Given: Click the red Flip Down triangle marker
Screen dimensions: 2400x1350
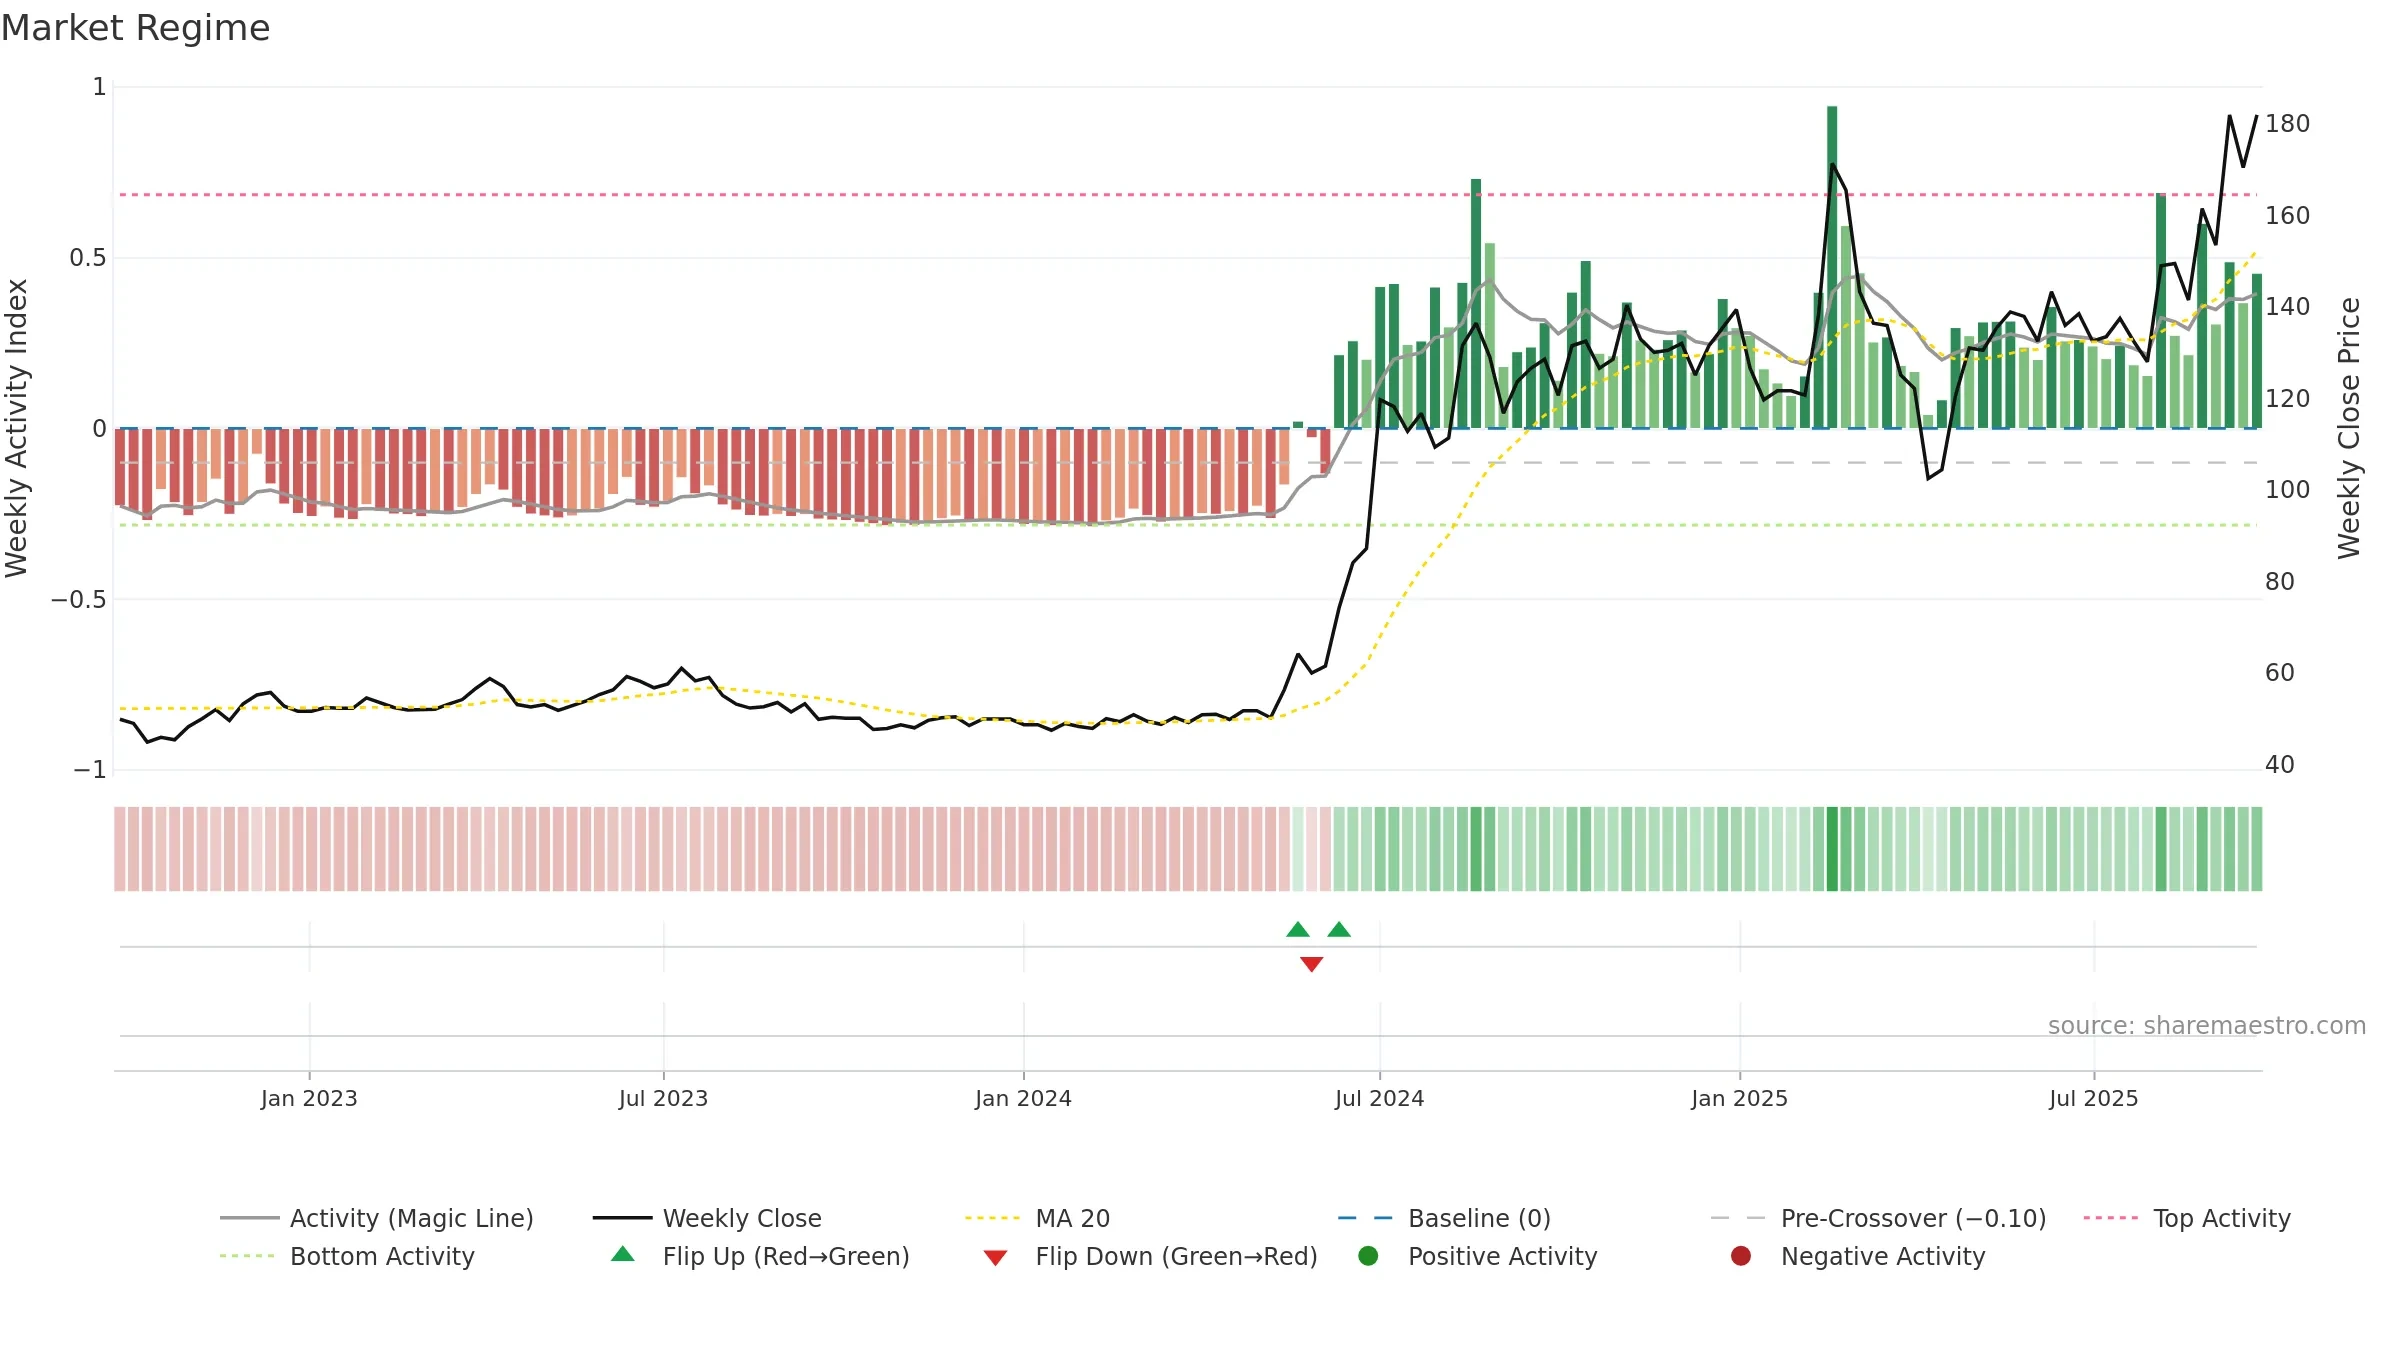Looking at the screenshot, I should click(1312, 964).
